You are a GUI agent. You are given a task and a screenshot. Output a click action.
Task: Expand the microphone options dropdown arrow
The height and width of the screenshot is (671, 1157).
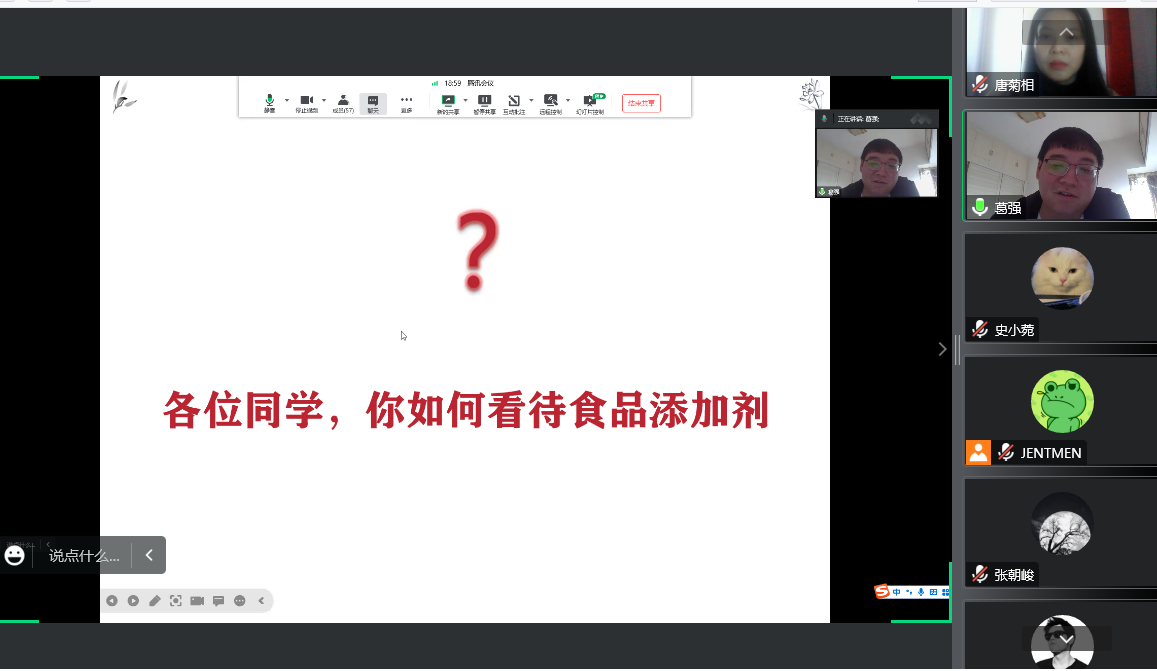click(286, 100)
